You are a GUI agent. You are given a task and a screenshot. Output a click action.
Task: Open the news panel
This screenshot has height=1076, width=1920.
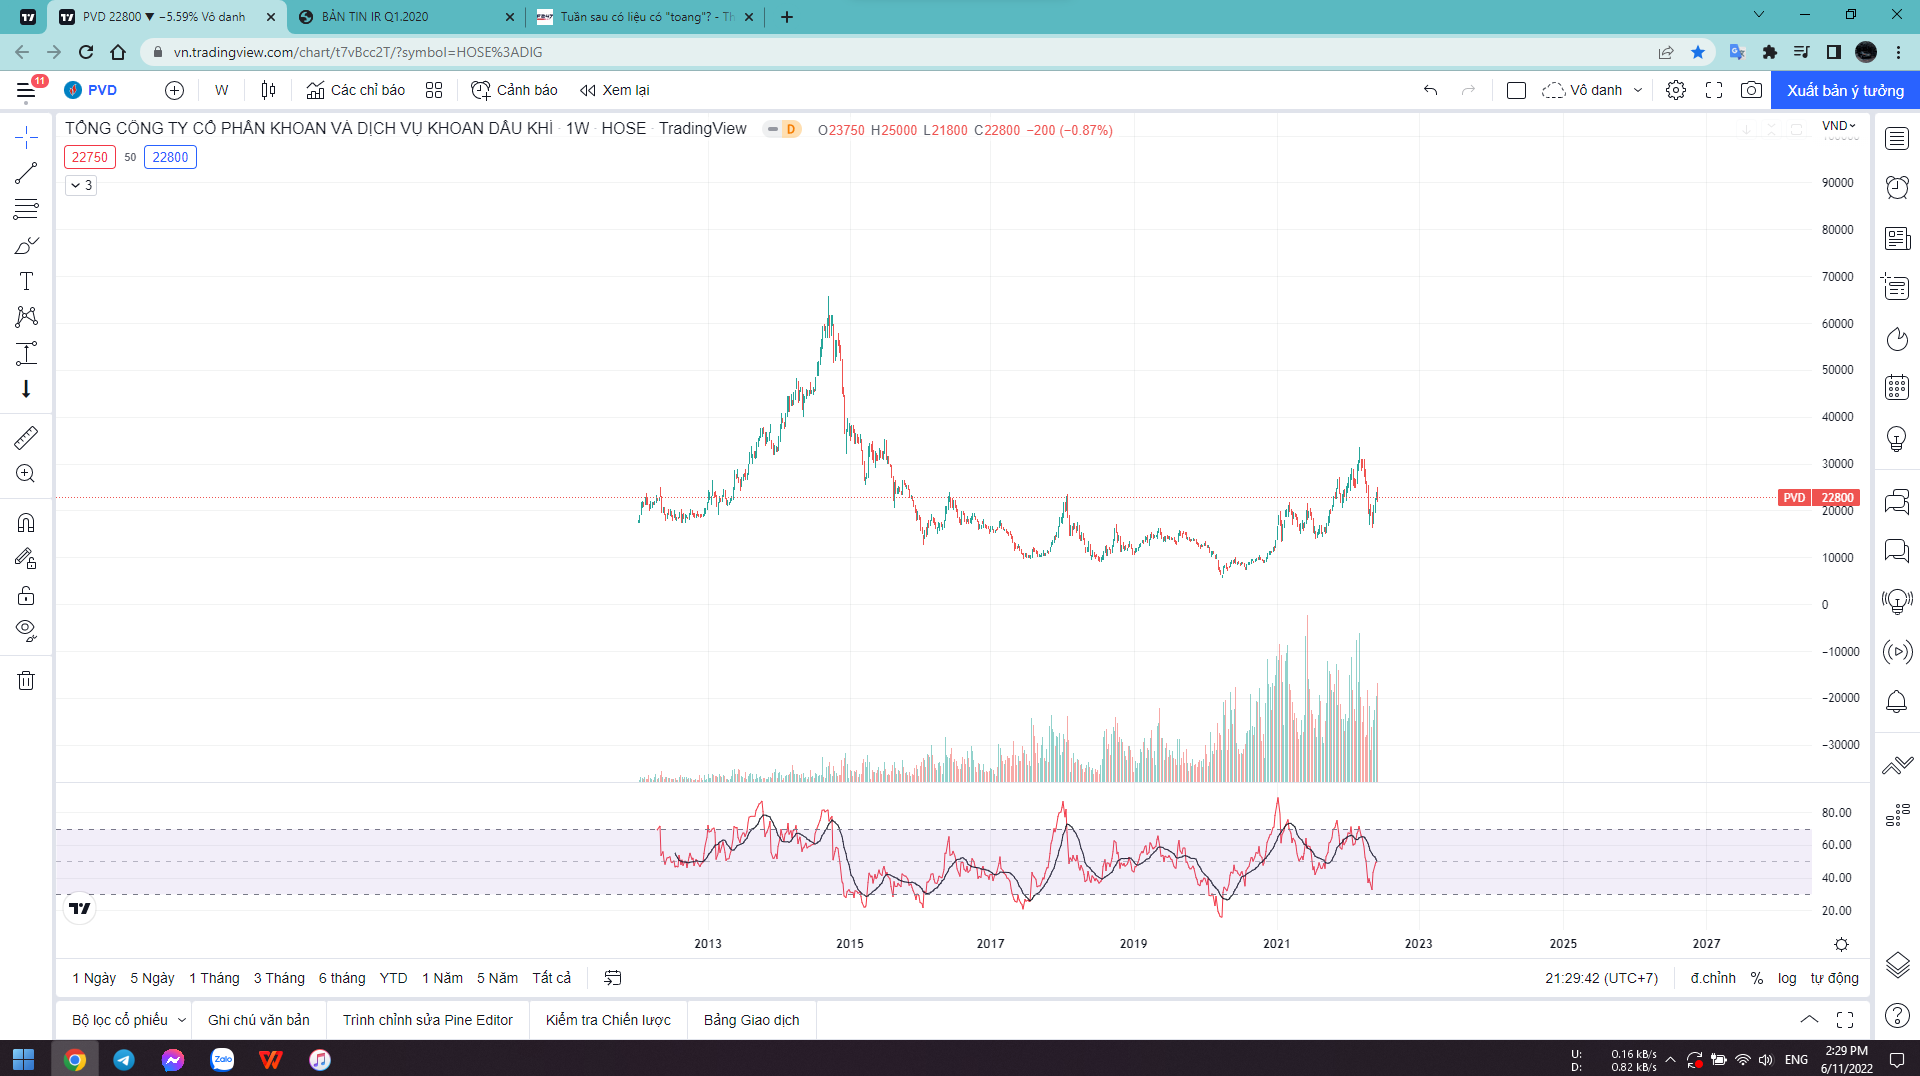[1897, 239]
